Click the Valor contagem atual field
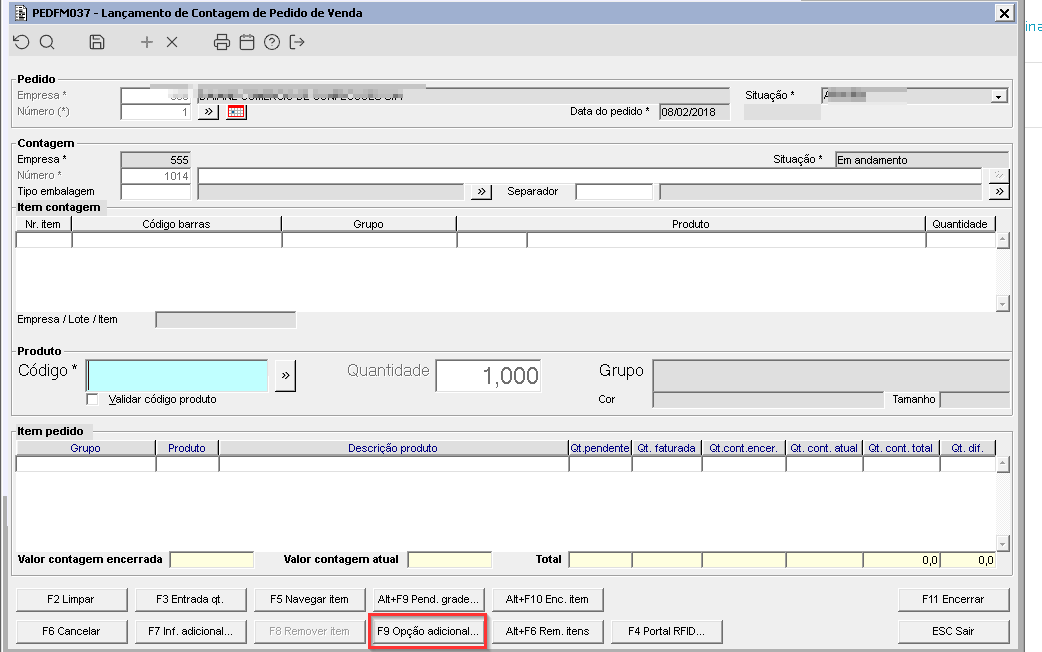The image size is (1042, 652). click(x=450, y=560)
